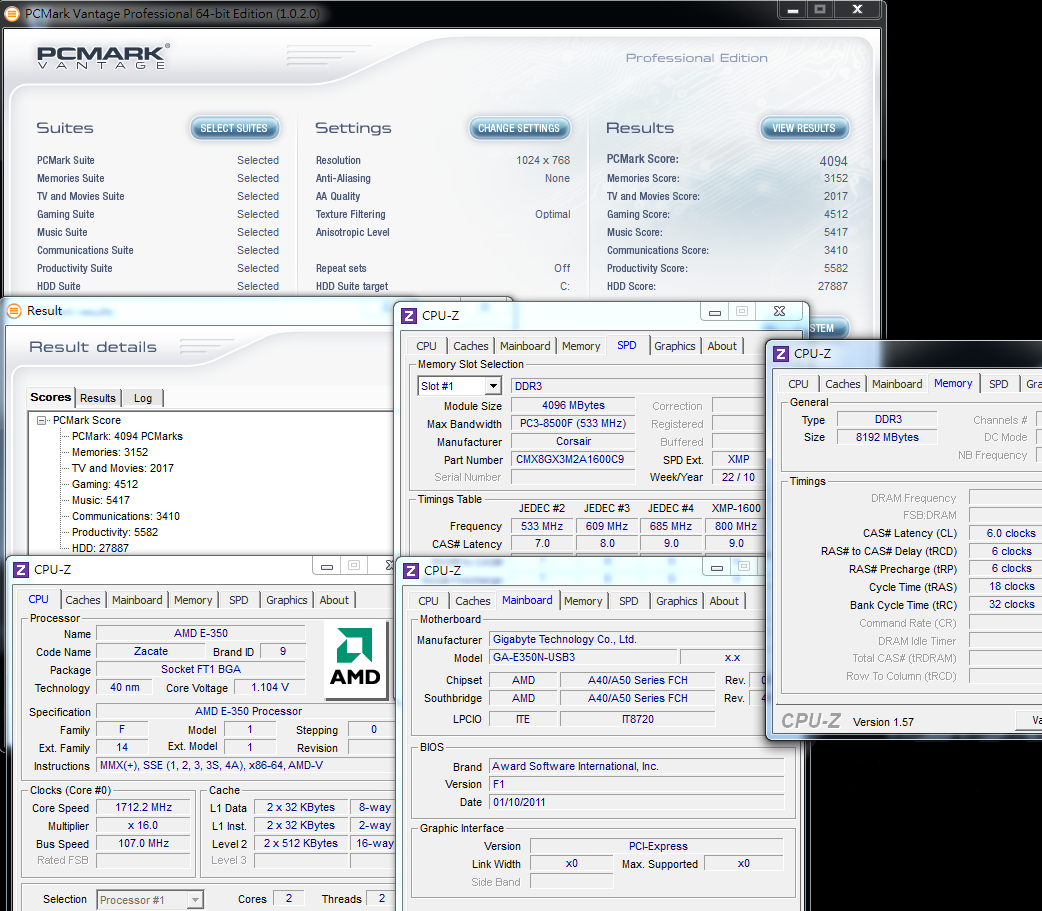Select About tab in CPU-Z SPD window

tap(722, 346)
